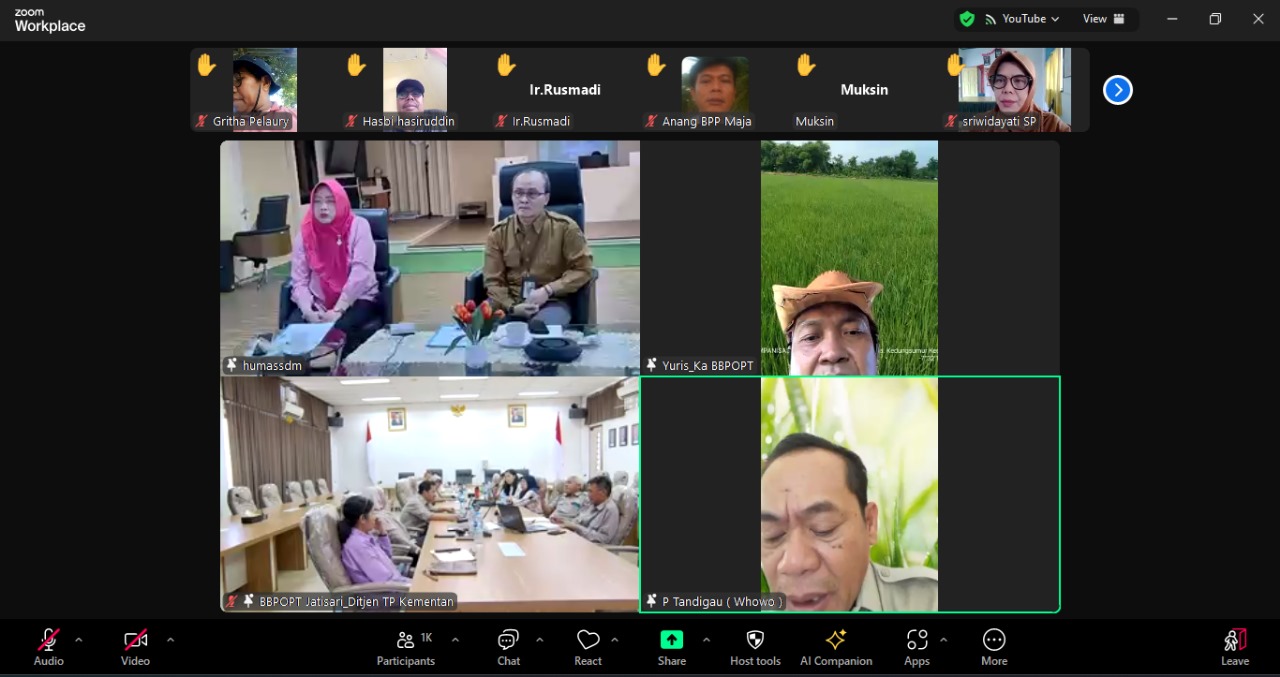Expand share options arrow next to Share
This screenshot has width=1280, height=677.
tap(706, 640)
